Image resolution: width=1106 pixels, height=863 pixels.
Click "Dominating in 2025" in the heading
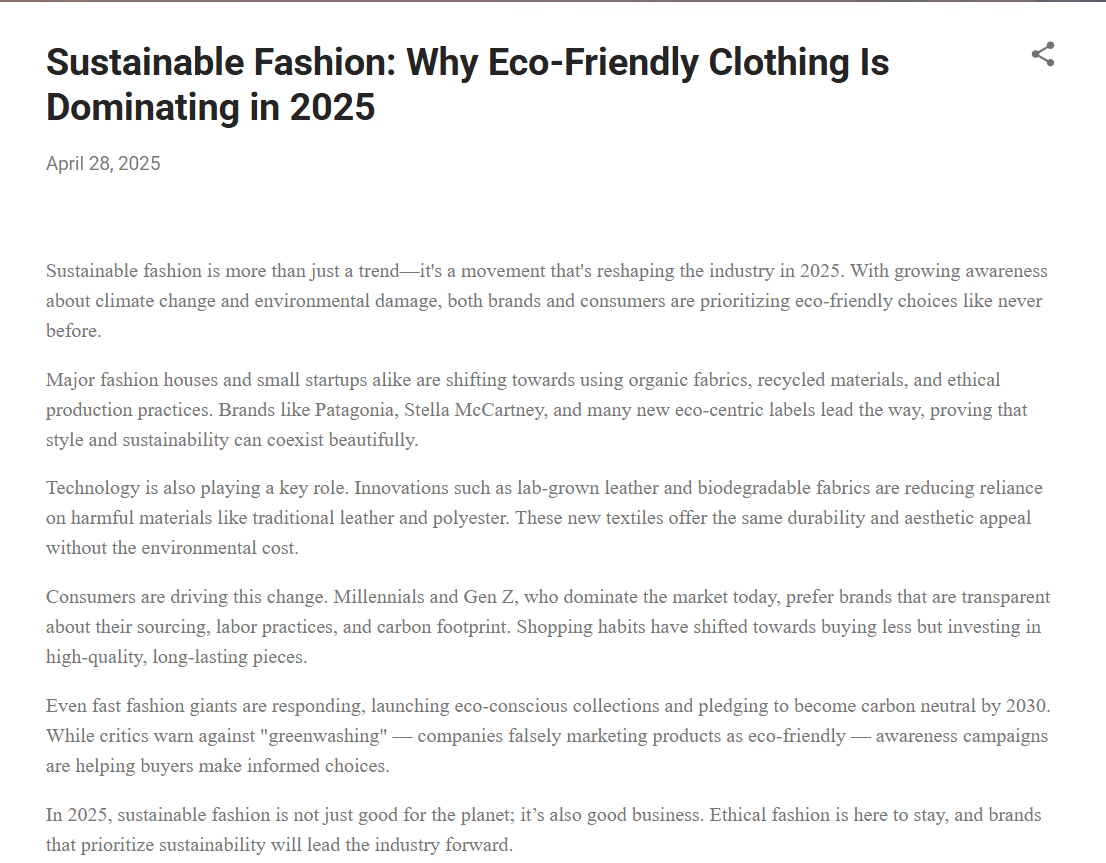coord(210,107)
